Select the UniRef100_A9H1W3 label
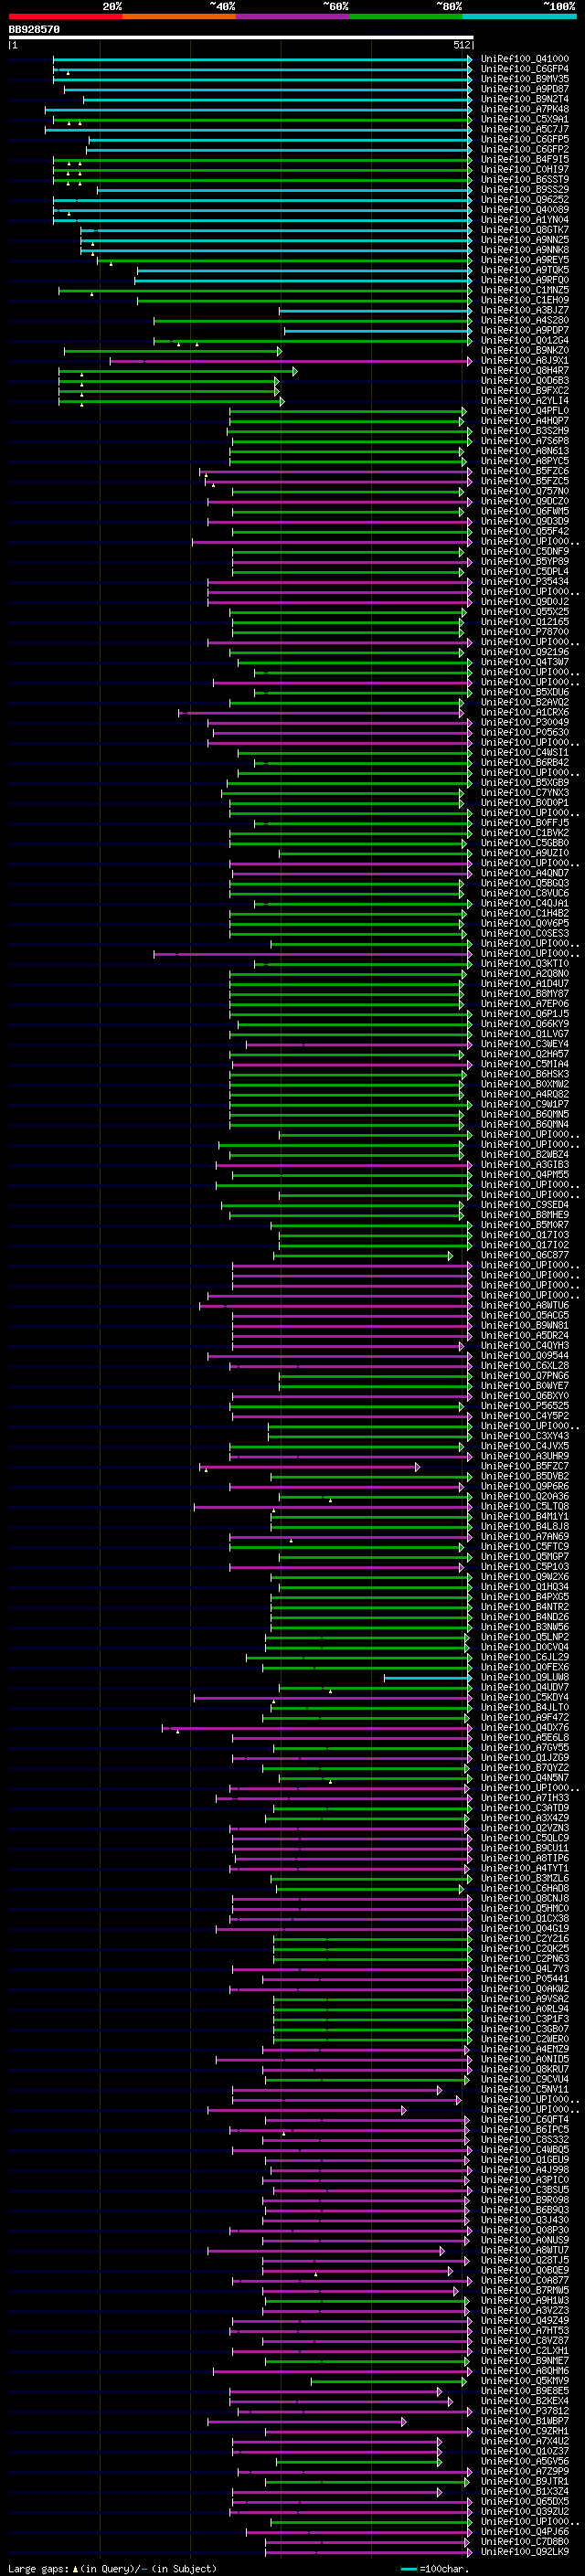 pyautogui.click(x=525, y=2301)
